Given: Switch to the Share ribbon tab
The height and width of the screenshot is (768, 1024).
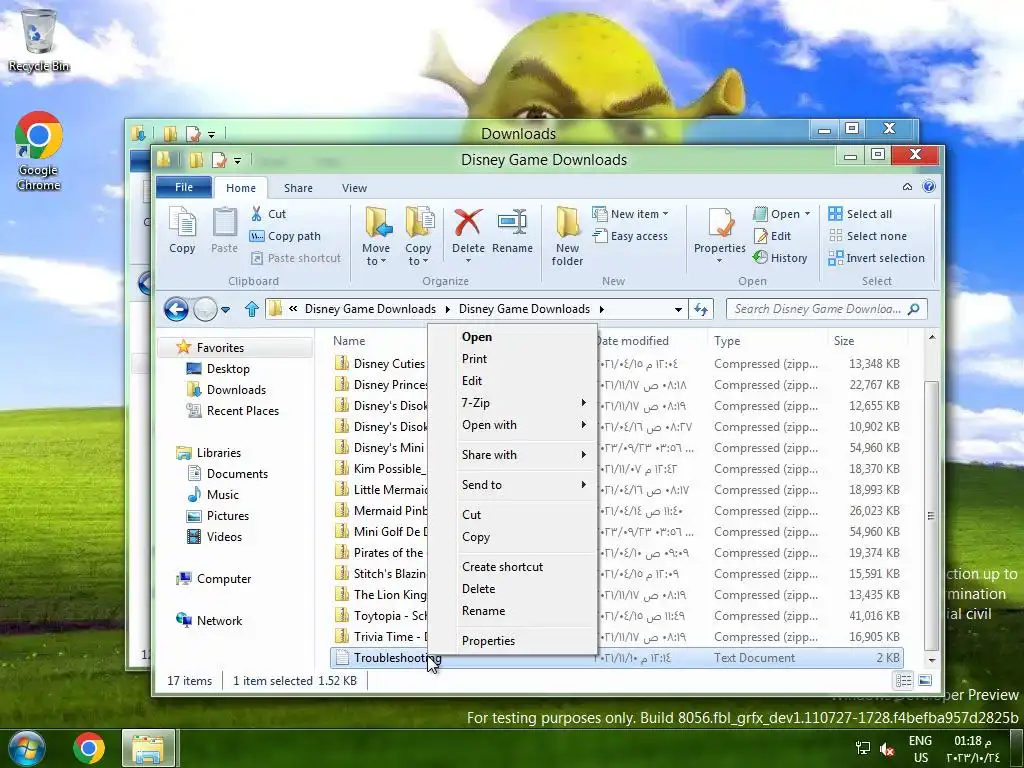Looking at the screenshot, I should pos(298,188).
